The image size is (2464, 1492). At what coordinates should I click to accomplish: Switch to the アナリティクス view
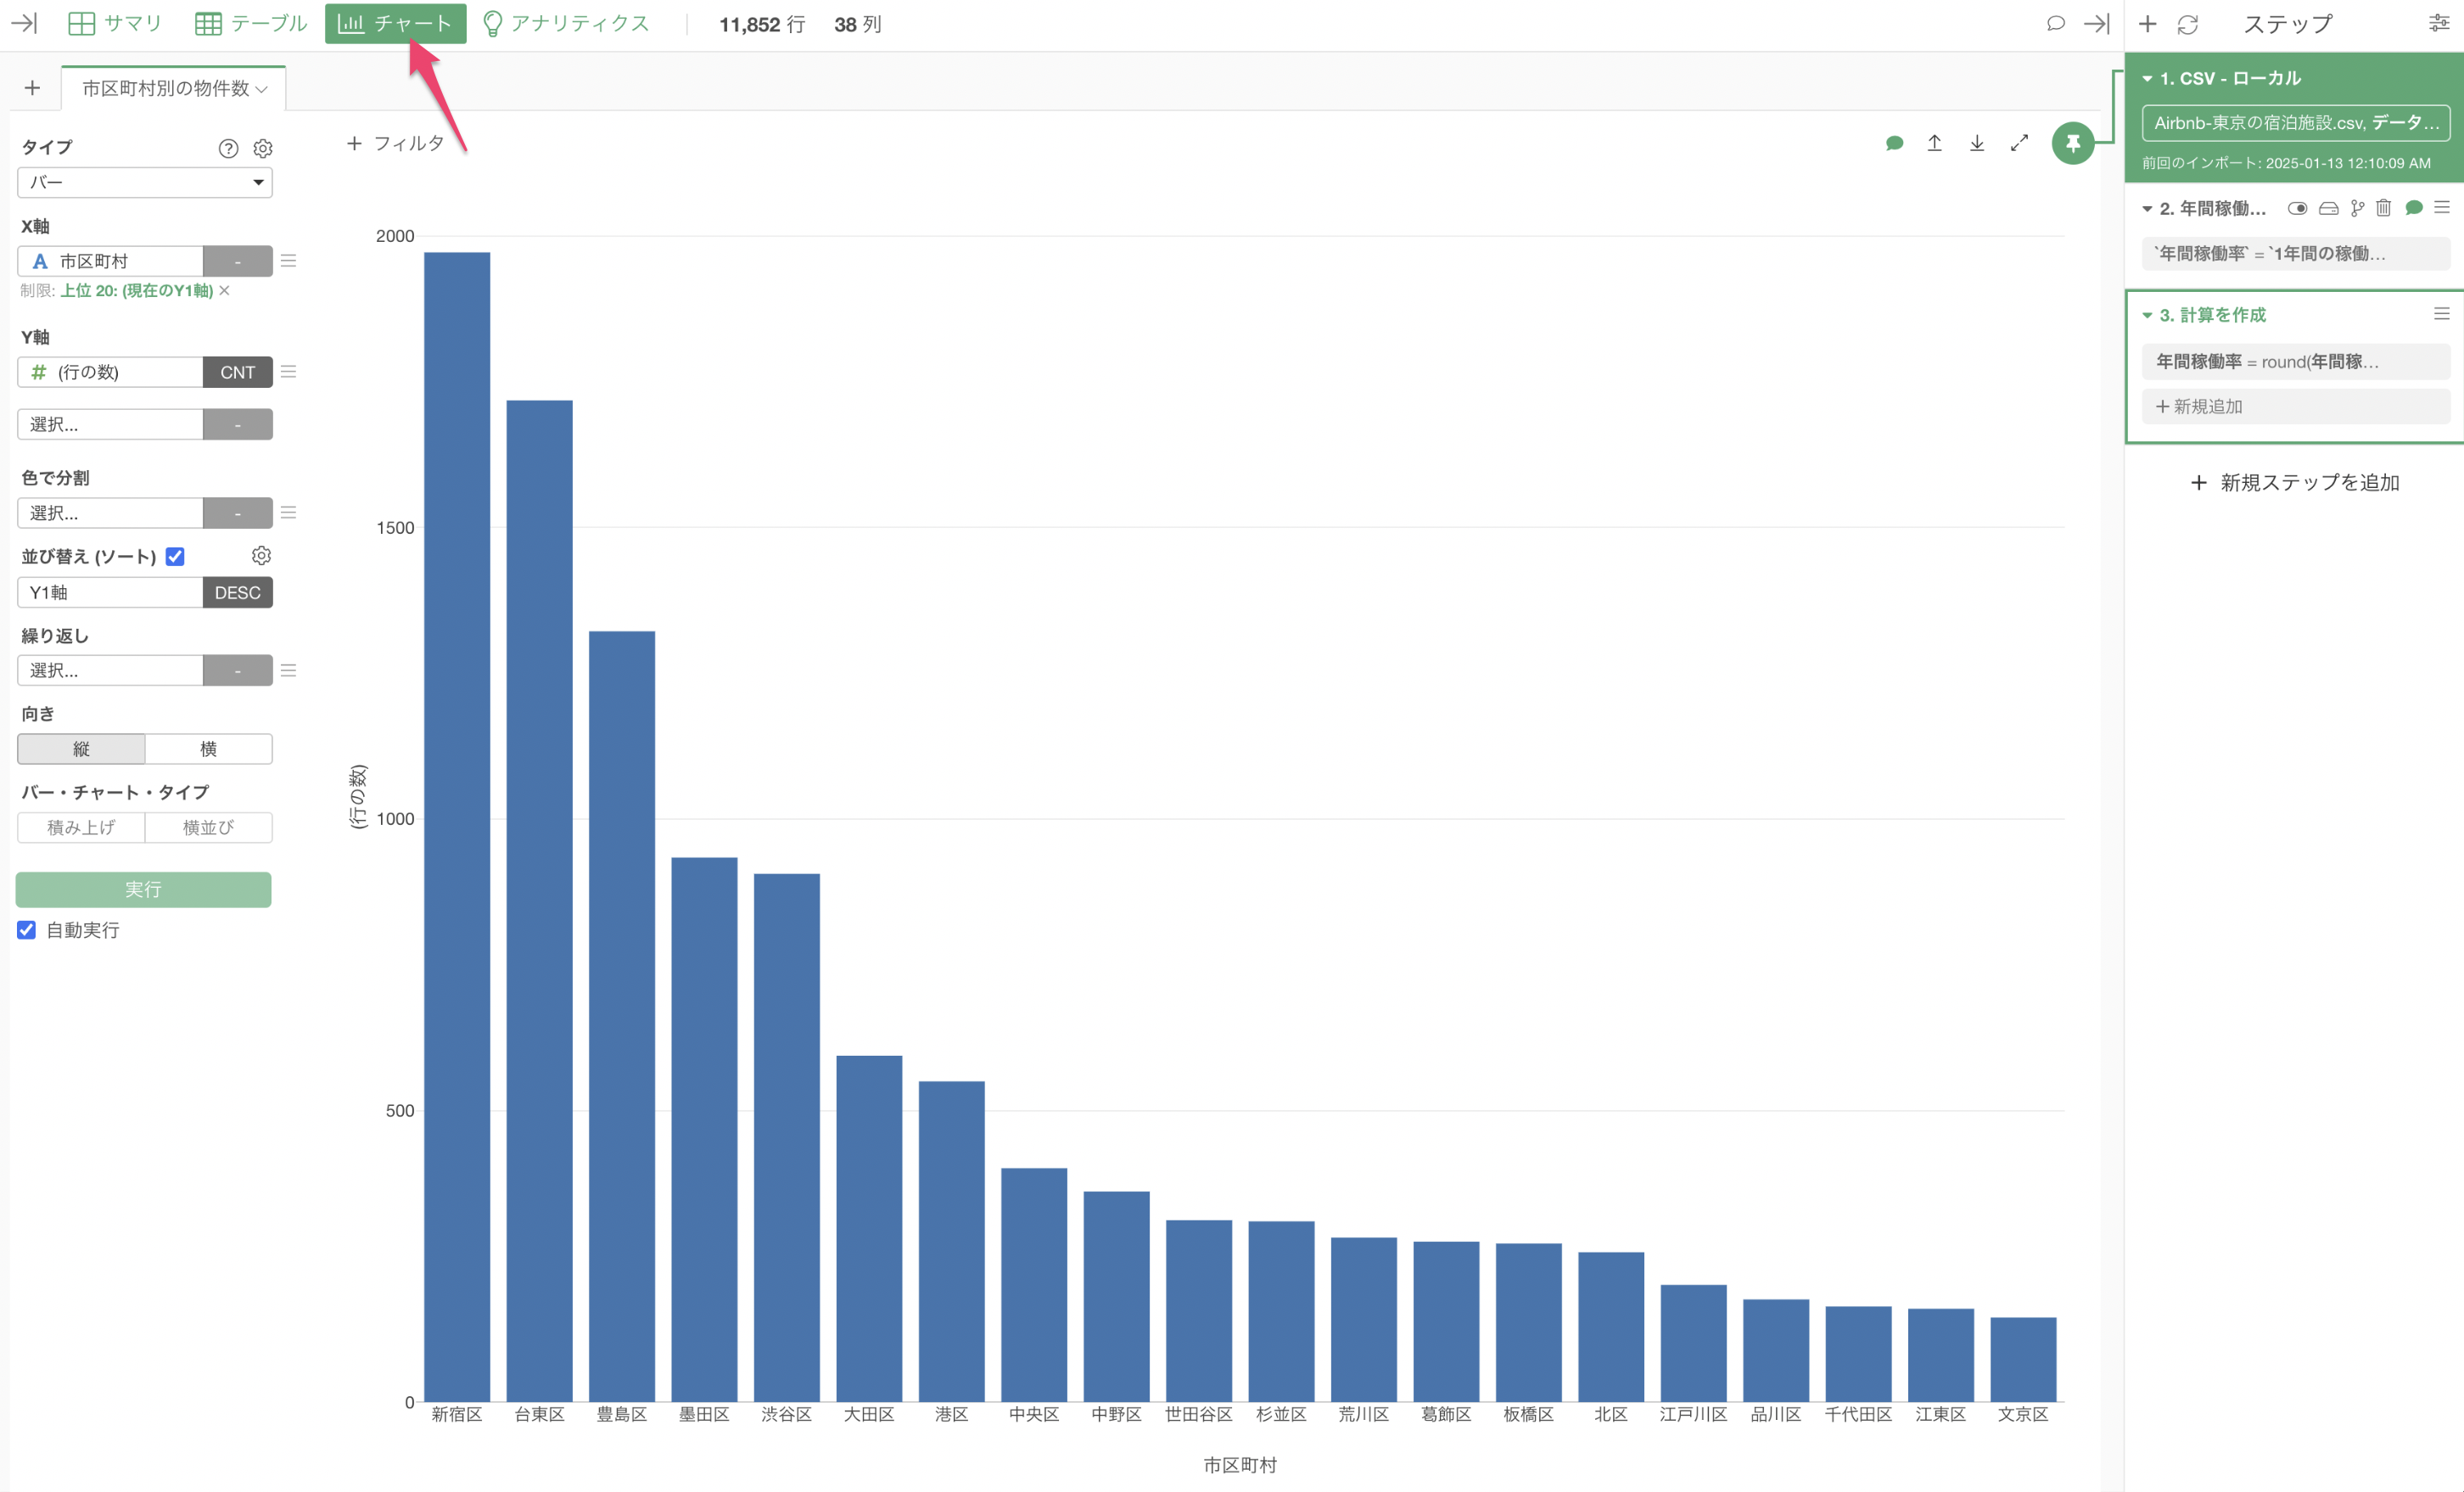[x=565, y=23]
